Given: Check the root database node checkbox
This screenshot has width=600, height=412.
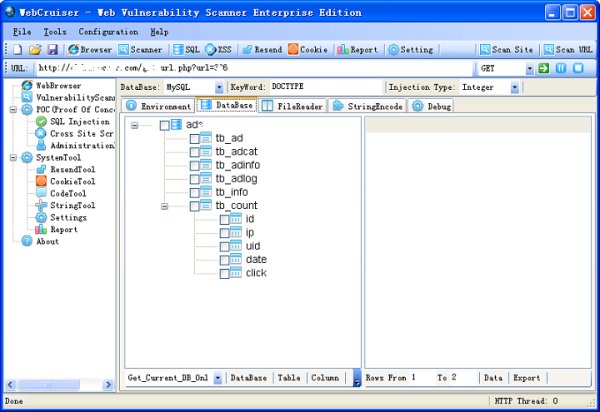Looking at the screenshot, I should pos(165,125).
